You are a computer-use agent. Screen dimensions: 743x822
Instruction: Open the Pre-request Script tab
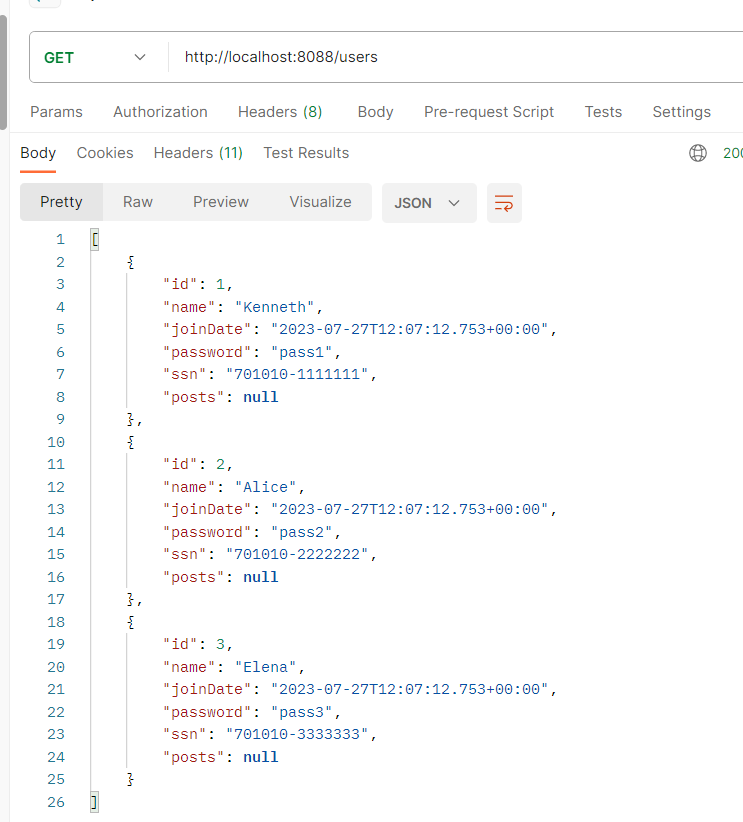pos(489,112)
